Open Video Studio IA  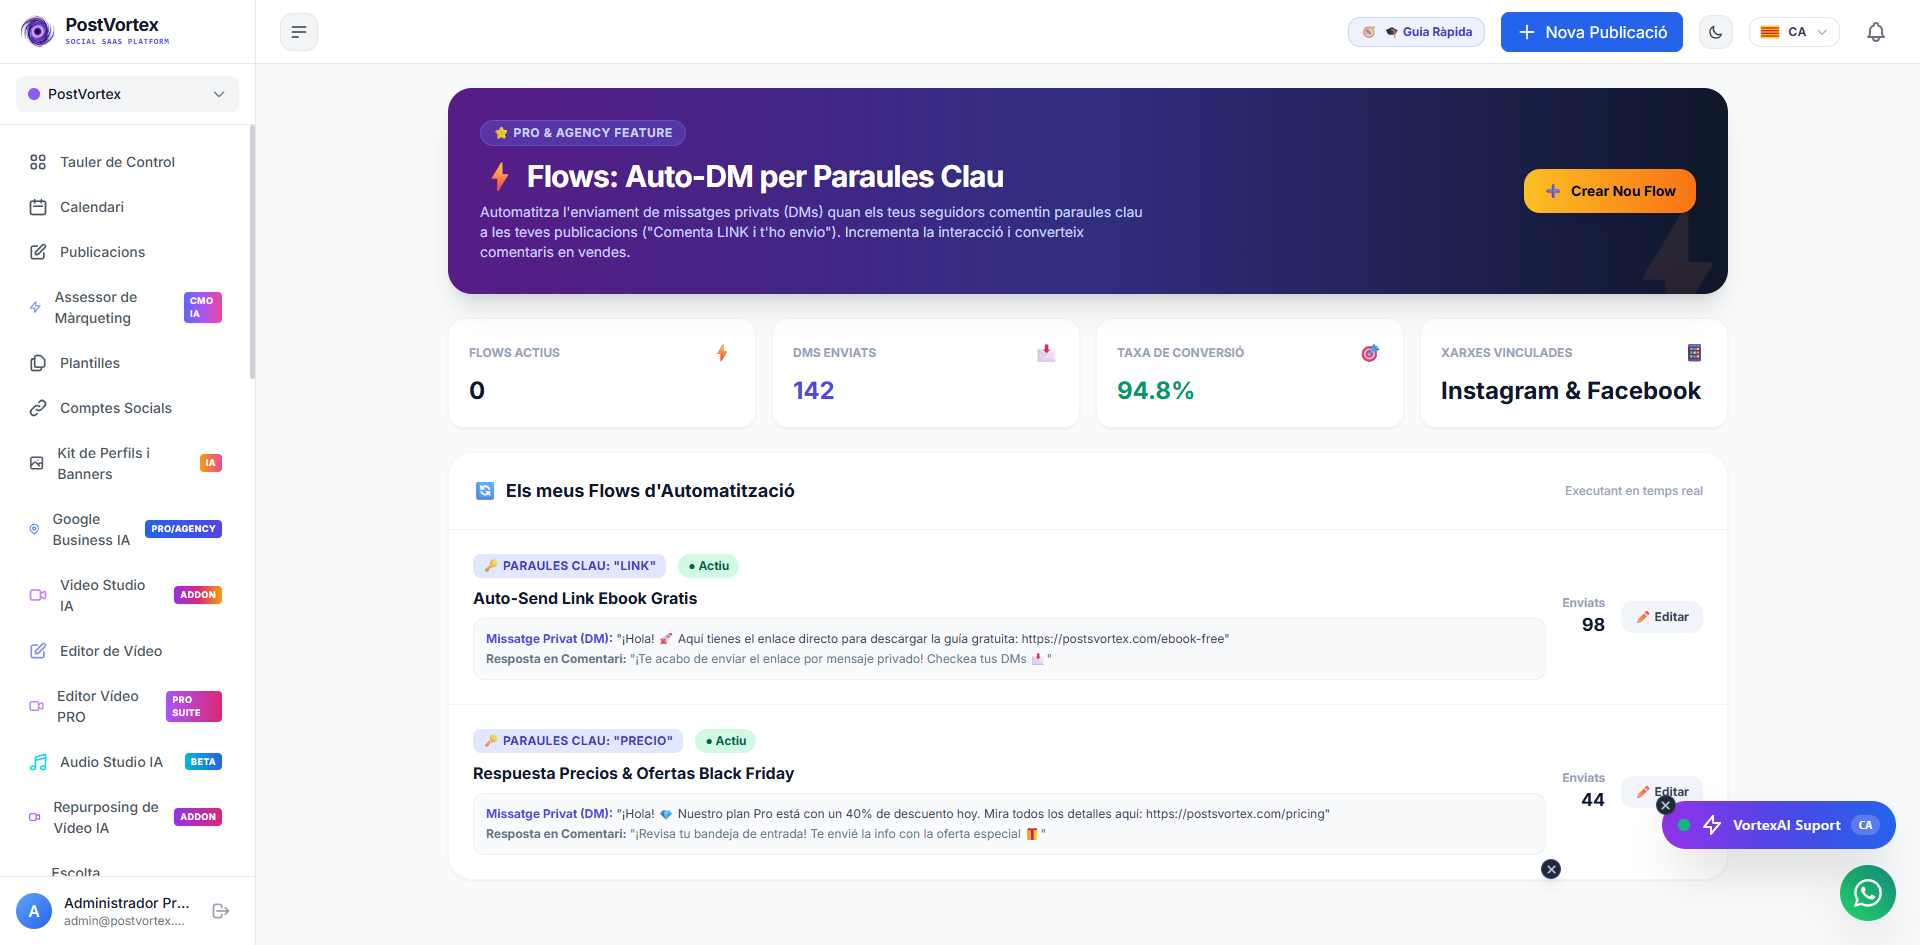(x=127, y=595)
